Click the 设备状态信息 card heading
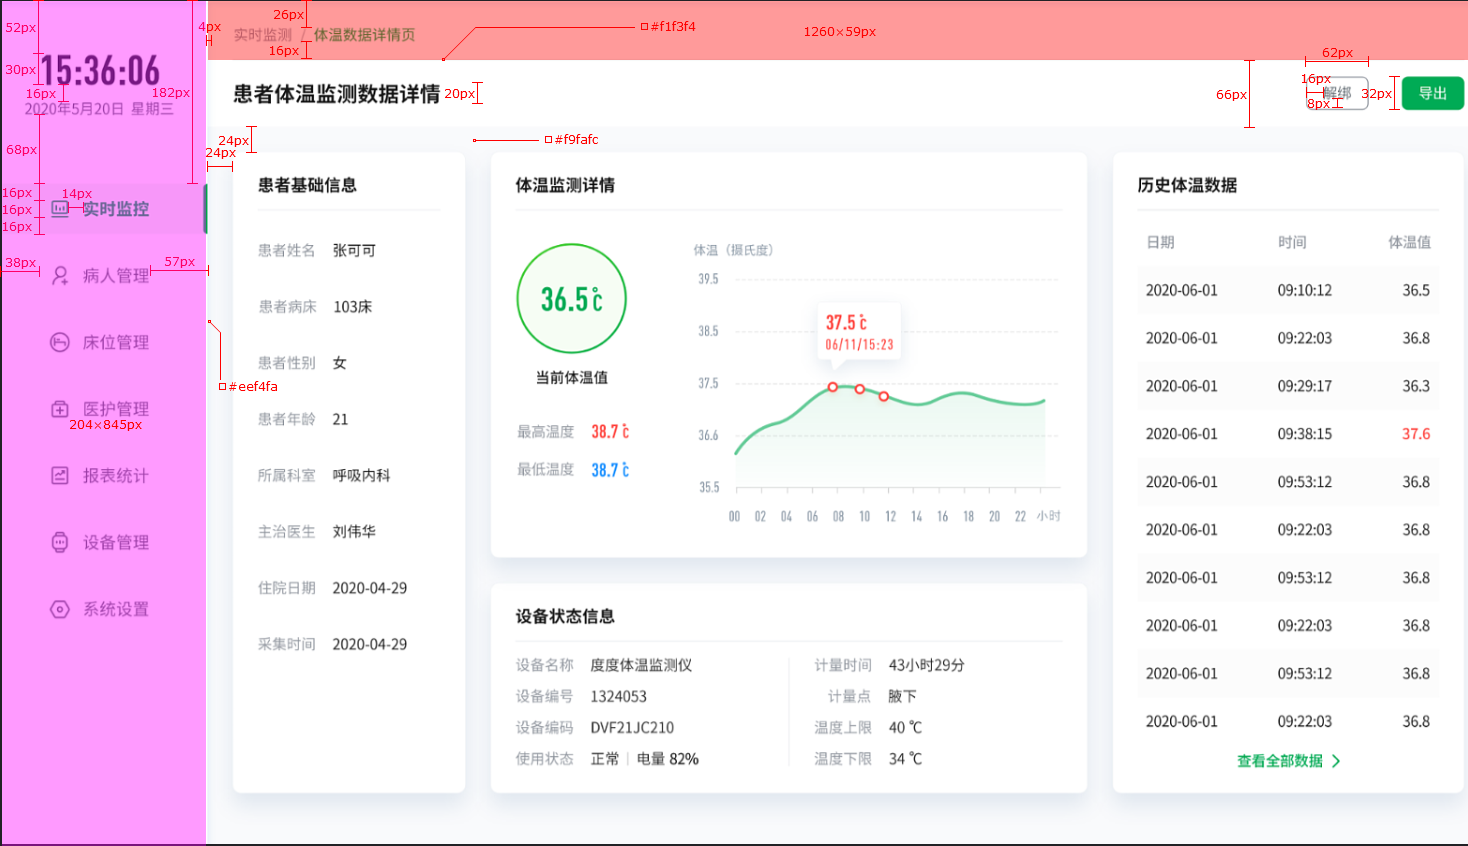 click(x=565, y=616)
